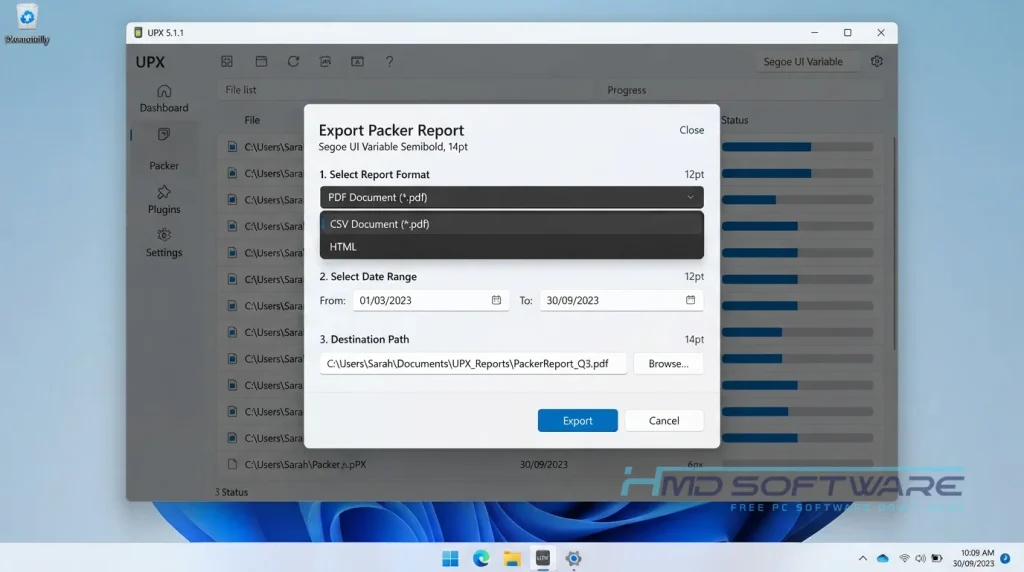Click the fourth toolbar icon next to refresh
This screenshot has height=572, width=1024.
click(325, 61)
